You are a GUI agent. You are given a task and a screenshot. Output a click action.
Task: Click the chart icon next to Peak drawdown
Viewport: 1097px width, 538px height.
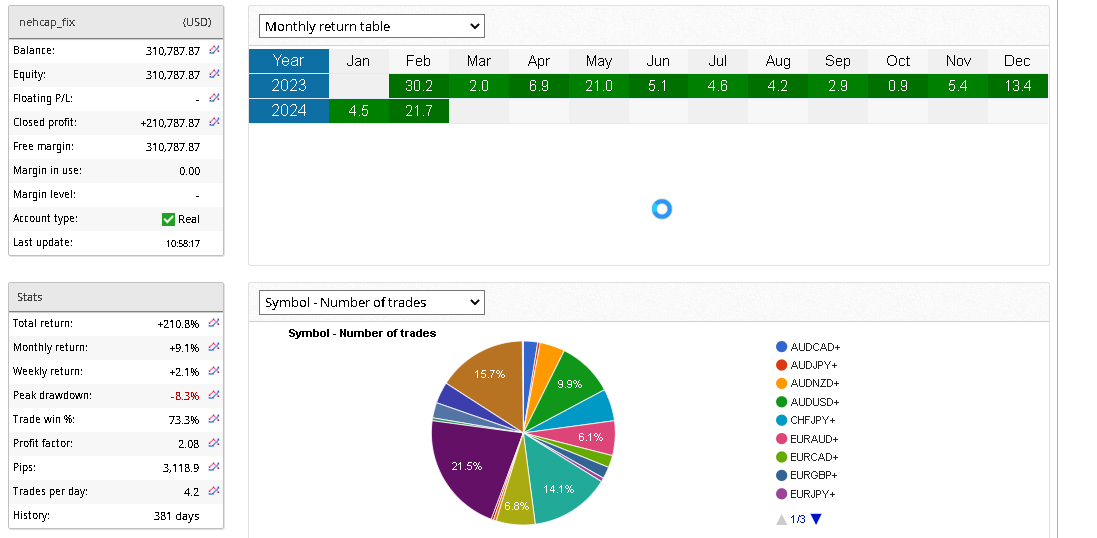pyautogui.click(x=214, y=395)
